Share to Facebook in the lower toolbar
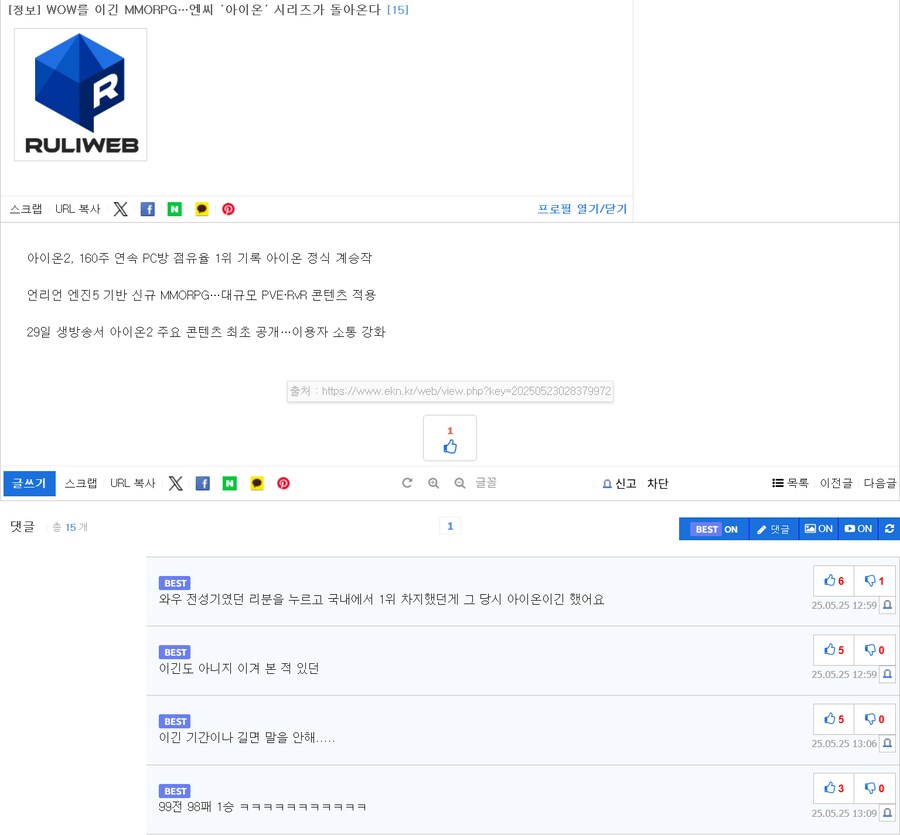Viewport: 900px width, 835px height. point(203,483)
